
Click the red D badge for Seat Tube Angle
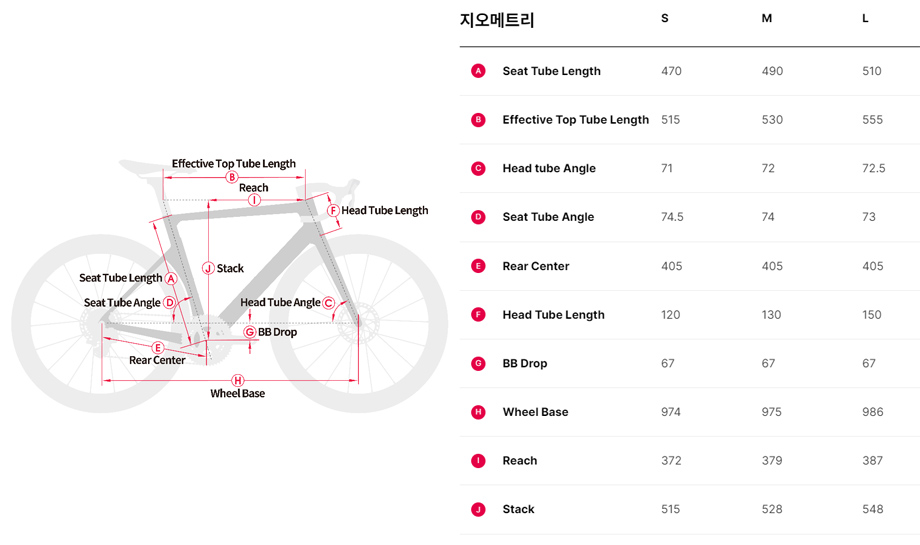coord(478,217)
